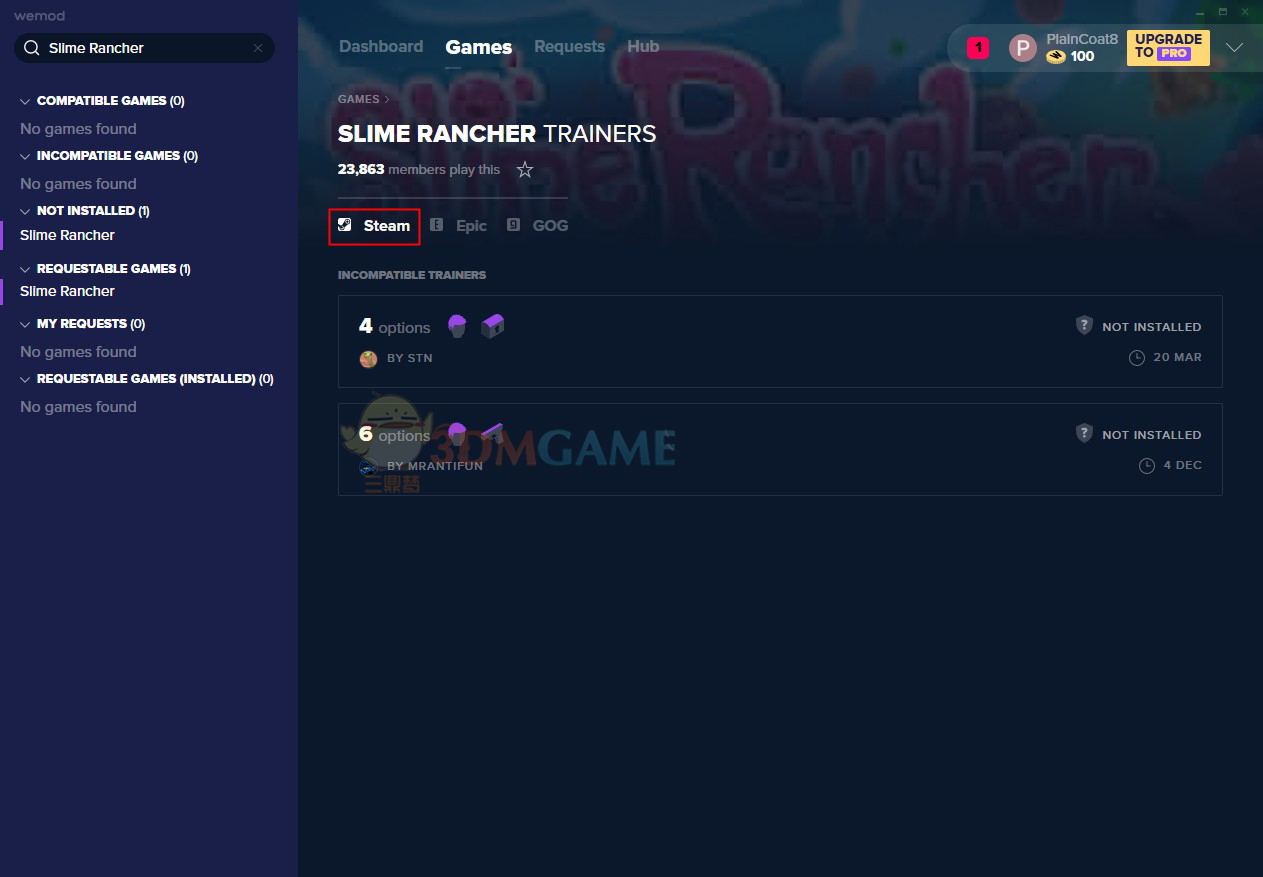Viewport: 1263px width, 877px height.
Task: Open the account dropdown arrow
Action: point(1234,47)
